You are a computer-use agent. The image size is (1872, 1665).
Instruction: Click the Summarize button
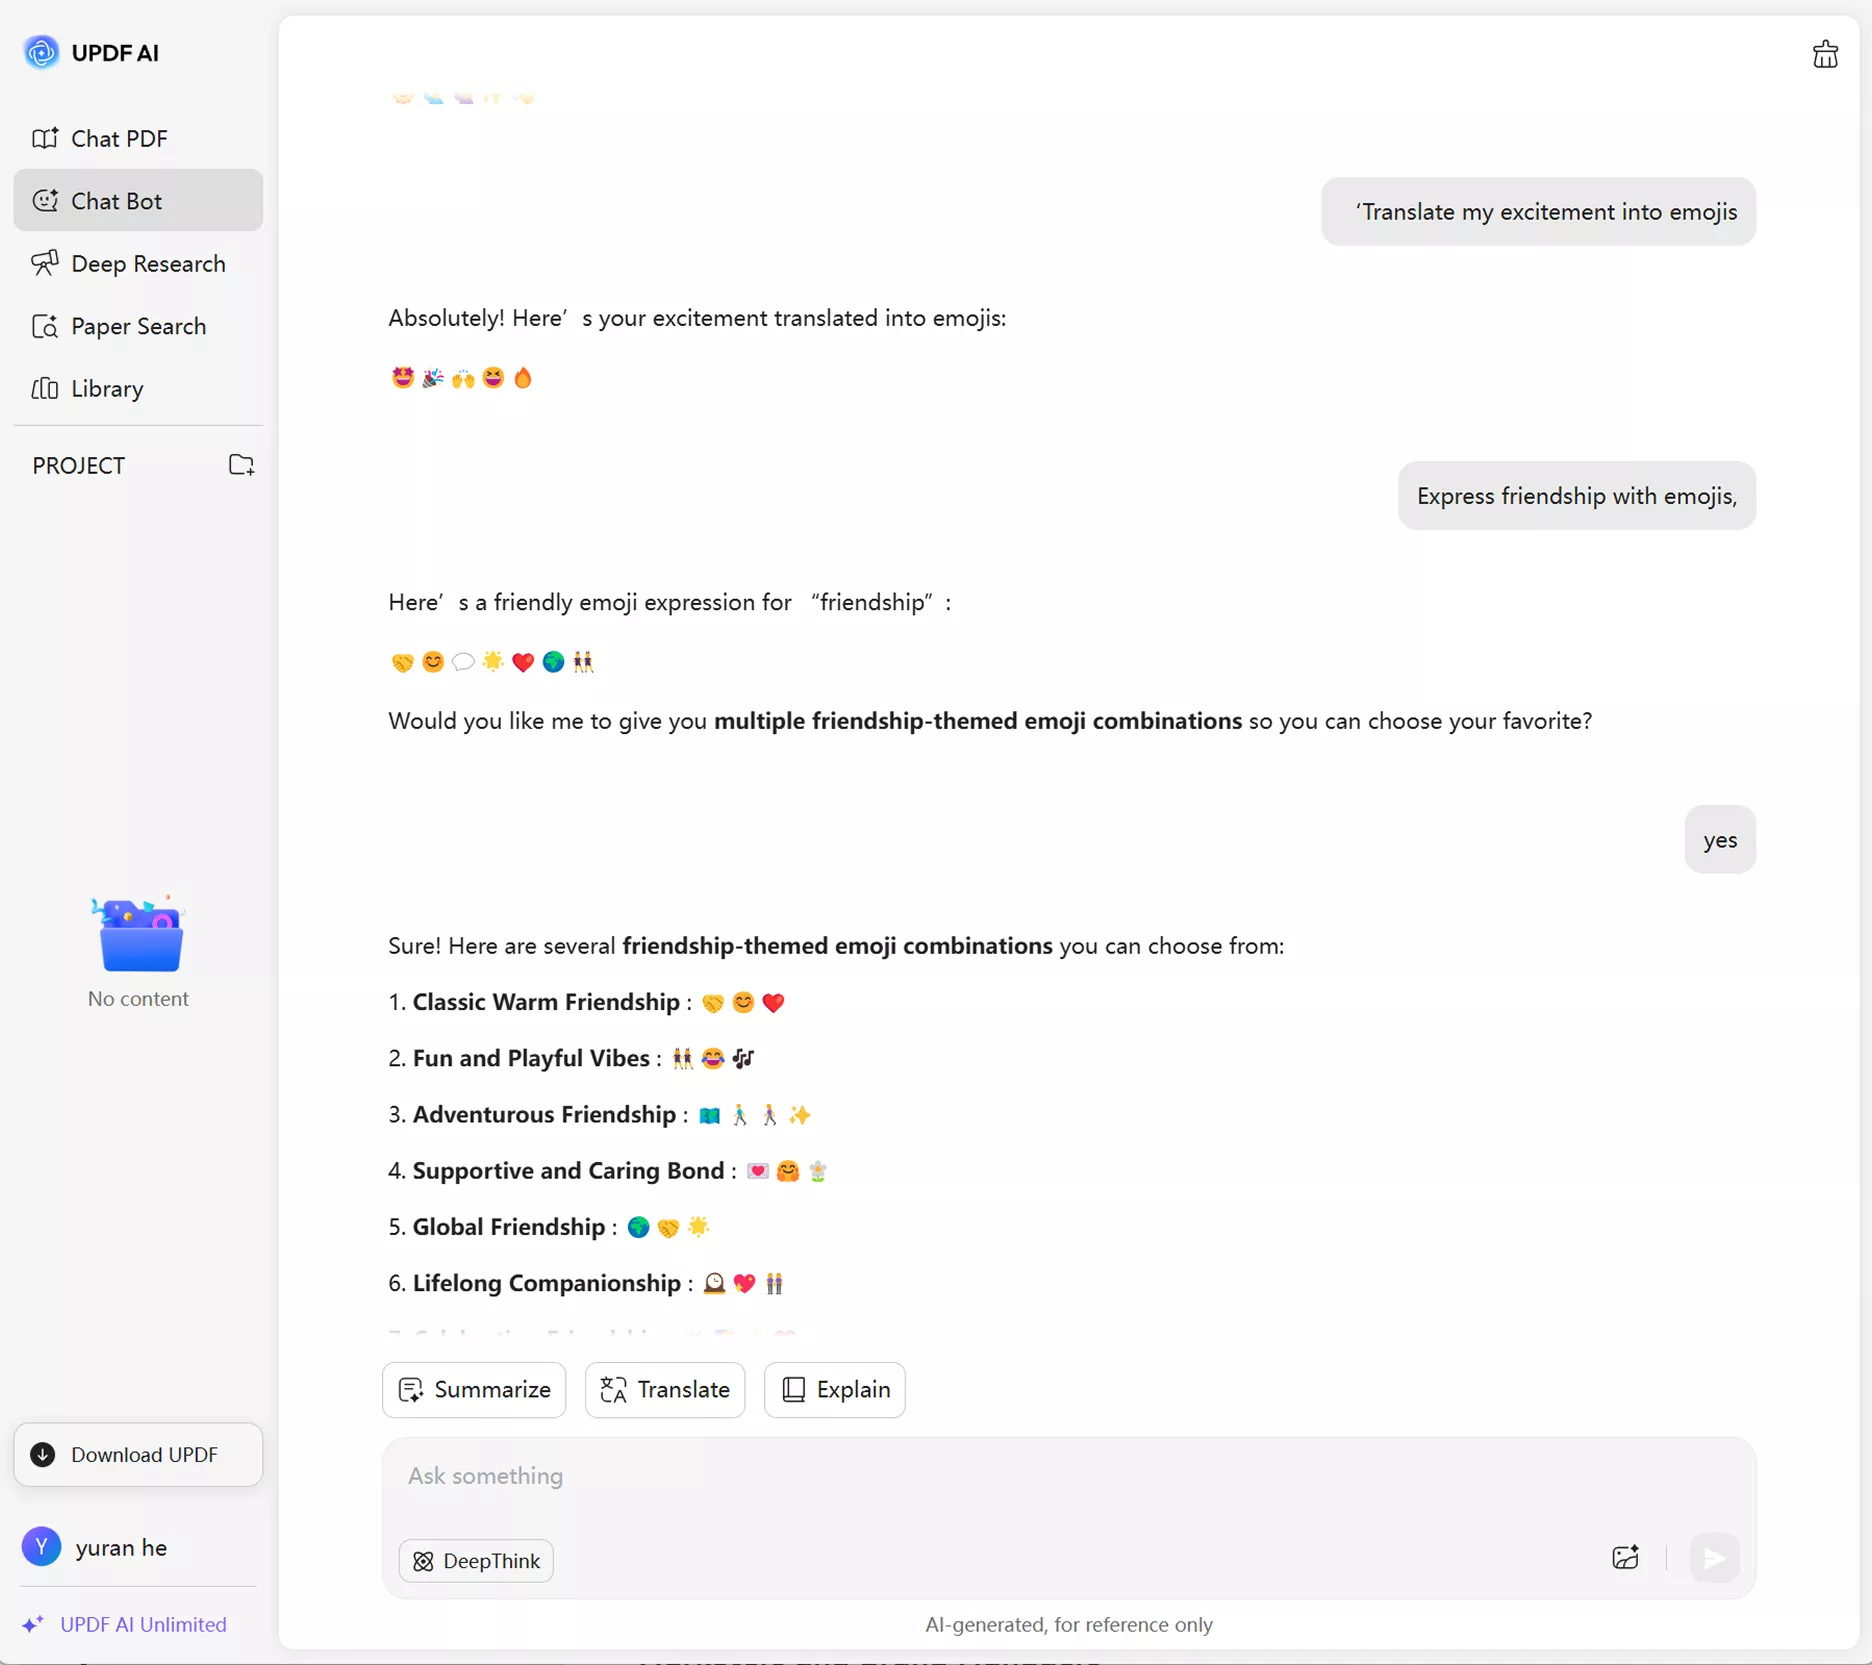tap(473, 1390)
